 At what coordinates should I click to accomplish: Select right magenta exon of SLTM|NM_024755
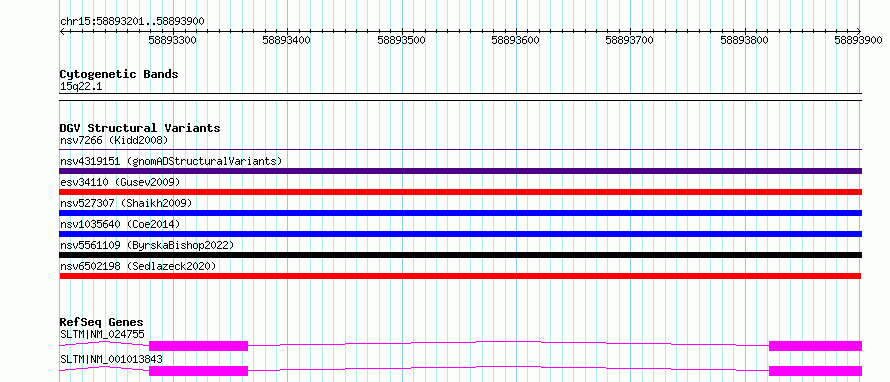coord(816,346)
